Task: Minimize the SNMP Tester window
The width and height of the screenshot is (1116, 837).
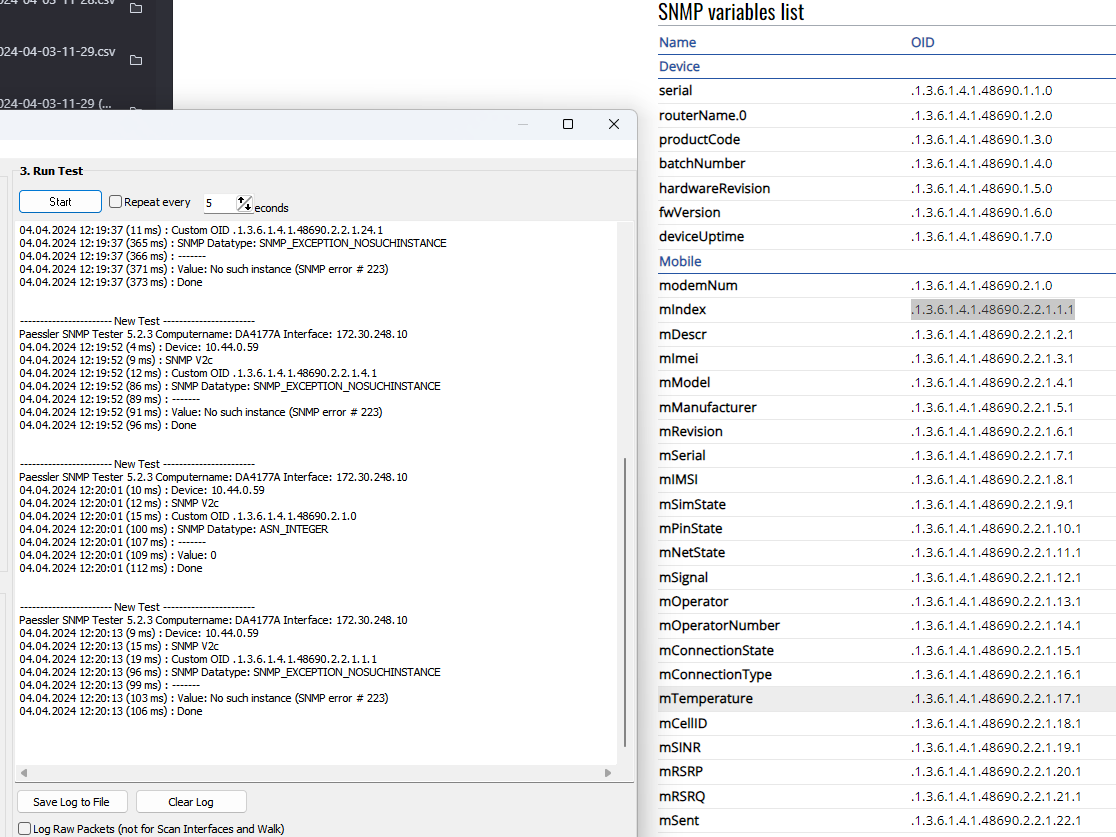Action: 523,125
